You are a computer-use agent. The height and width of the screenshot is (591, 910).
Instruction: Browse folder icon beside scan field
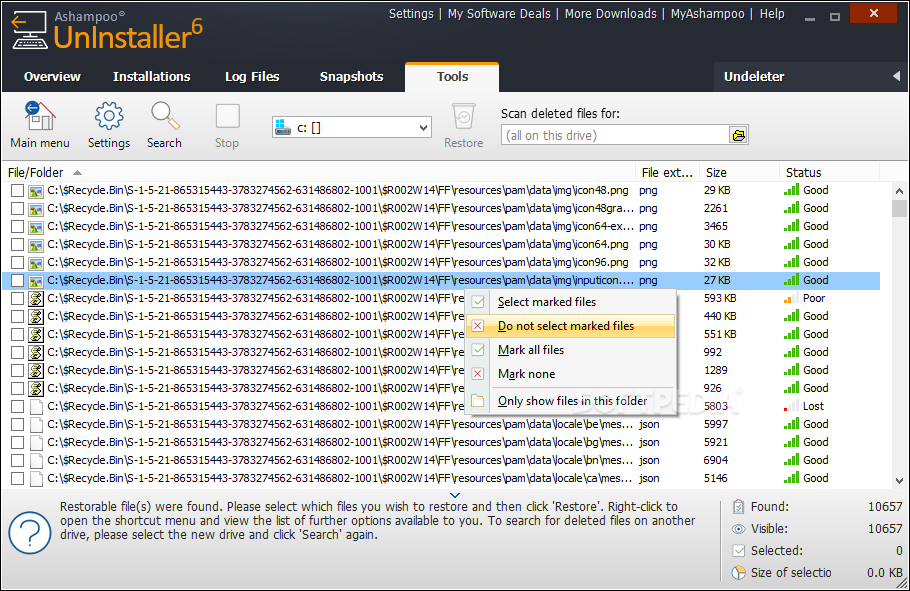pyautogui.click(x=738, y=135)
